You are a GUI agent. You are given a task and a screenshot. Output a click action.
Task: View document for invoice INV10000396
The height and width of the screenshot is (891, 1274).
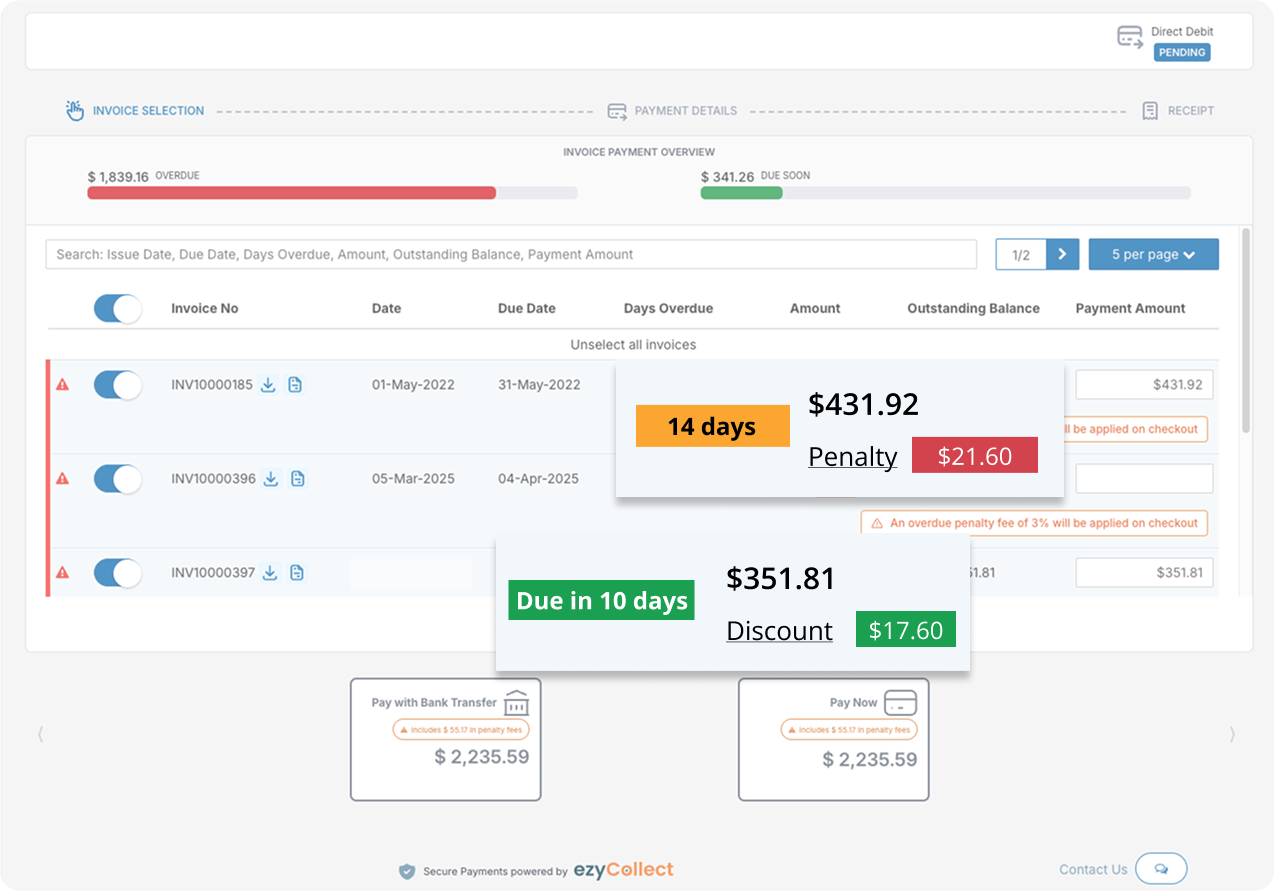pos(297,479)
